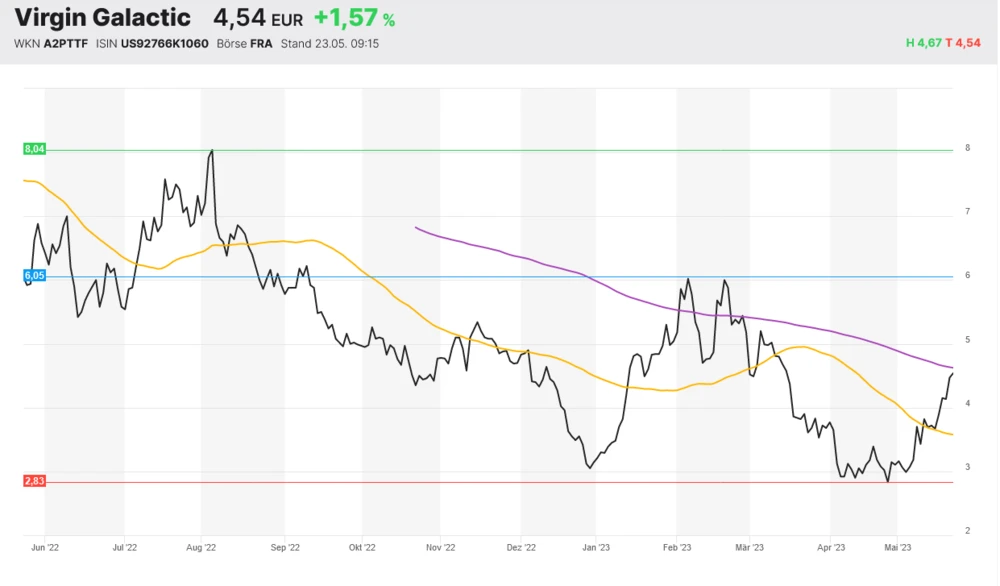Click the 8 value on right price axis
Image resolution: width=1000 pixels, height=586 pixels.
[x=967, y=148]
